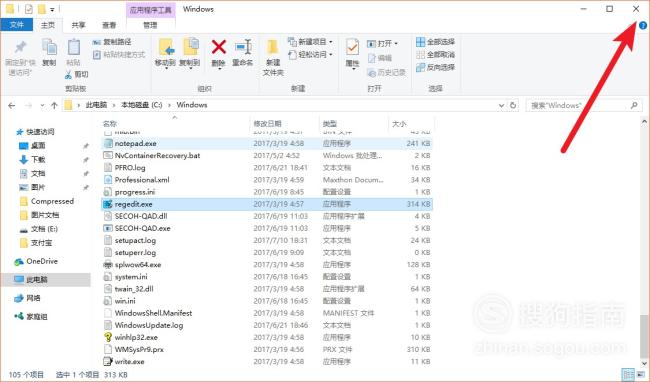Image resolution: width=650 pixels, height=382 pixels.
Task: Click the Copy path button
Action: click(112, 42)
